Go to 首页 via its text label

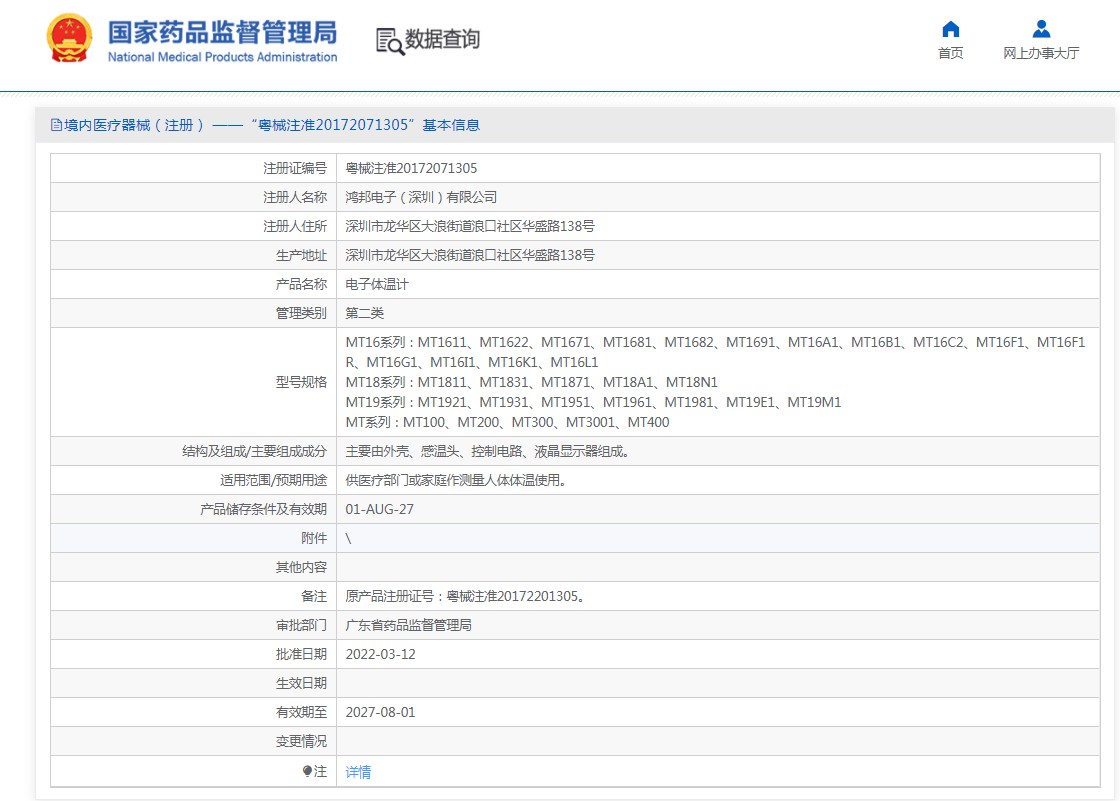point(951,54)
